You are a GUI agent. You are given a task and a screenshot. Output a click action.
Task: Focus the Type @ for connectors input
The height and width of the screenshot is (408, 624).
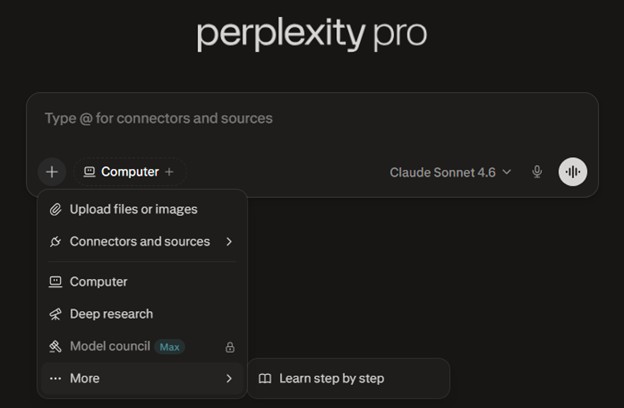point(300,118)
